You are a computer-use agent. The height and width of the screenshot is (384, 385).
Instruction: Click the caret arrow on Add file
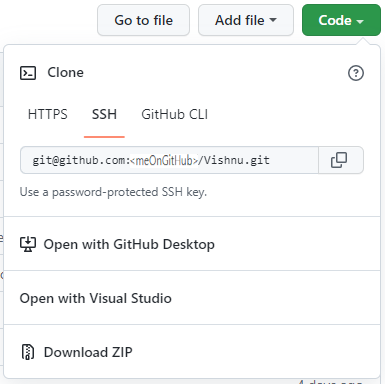(273, 20)
